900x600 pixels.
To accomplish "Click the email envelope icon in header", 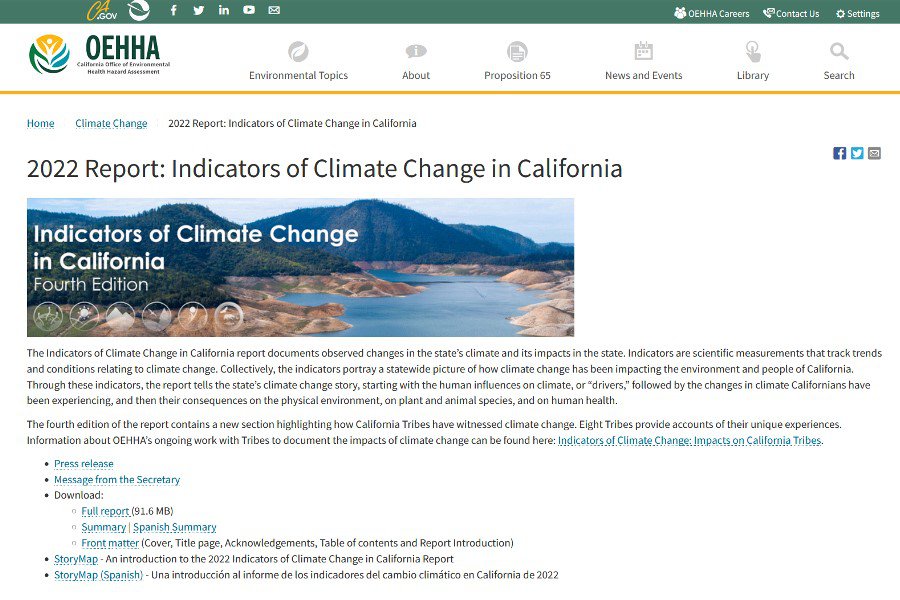I will click(x=274, y=11).
